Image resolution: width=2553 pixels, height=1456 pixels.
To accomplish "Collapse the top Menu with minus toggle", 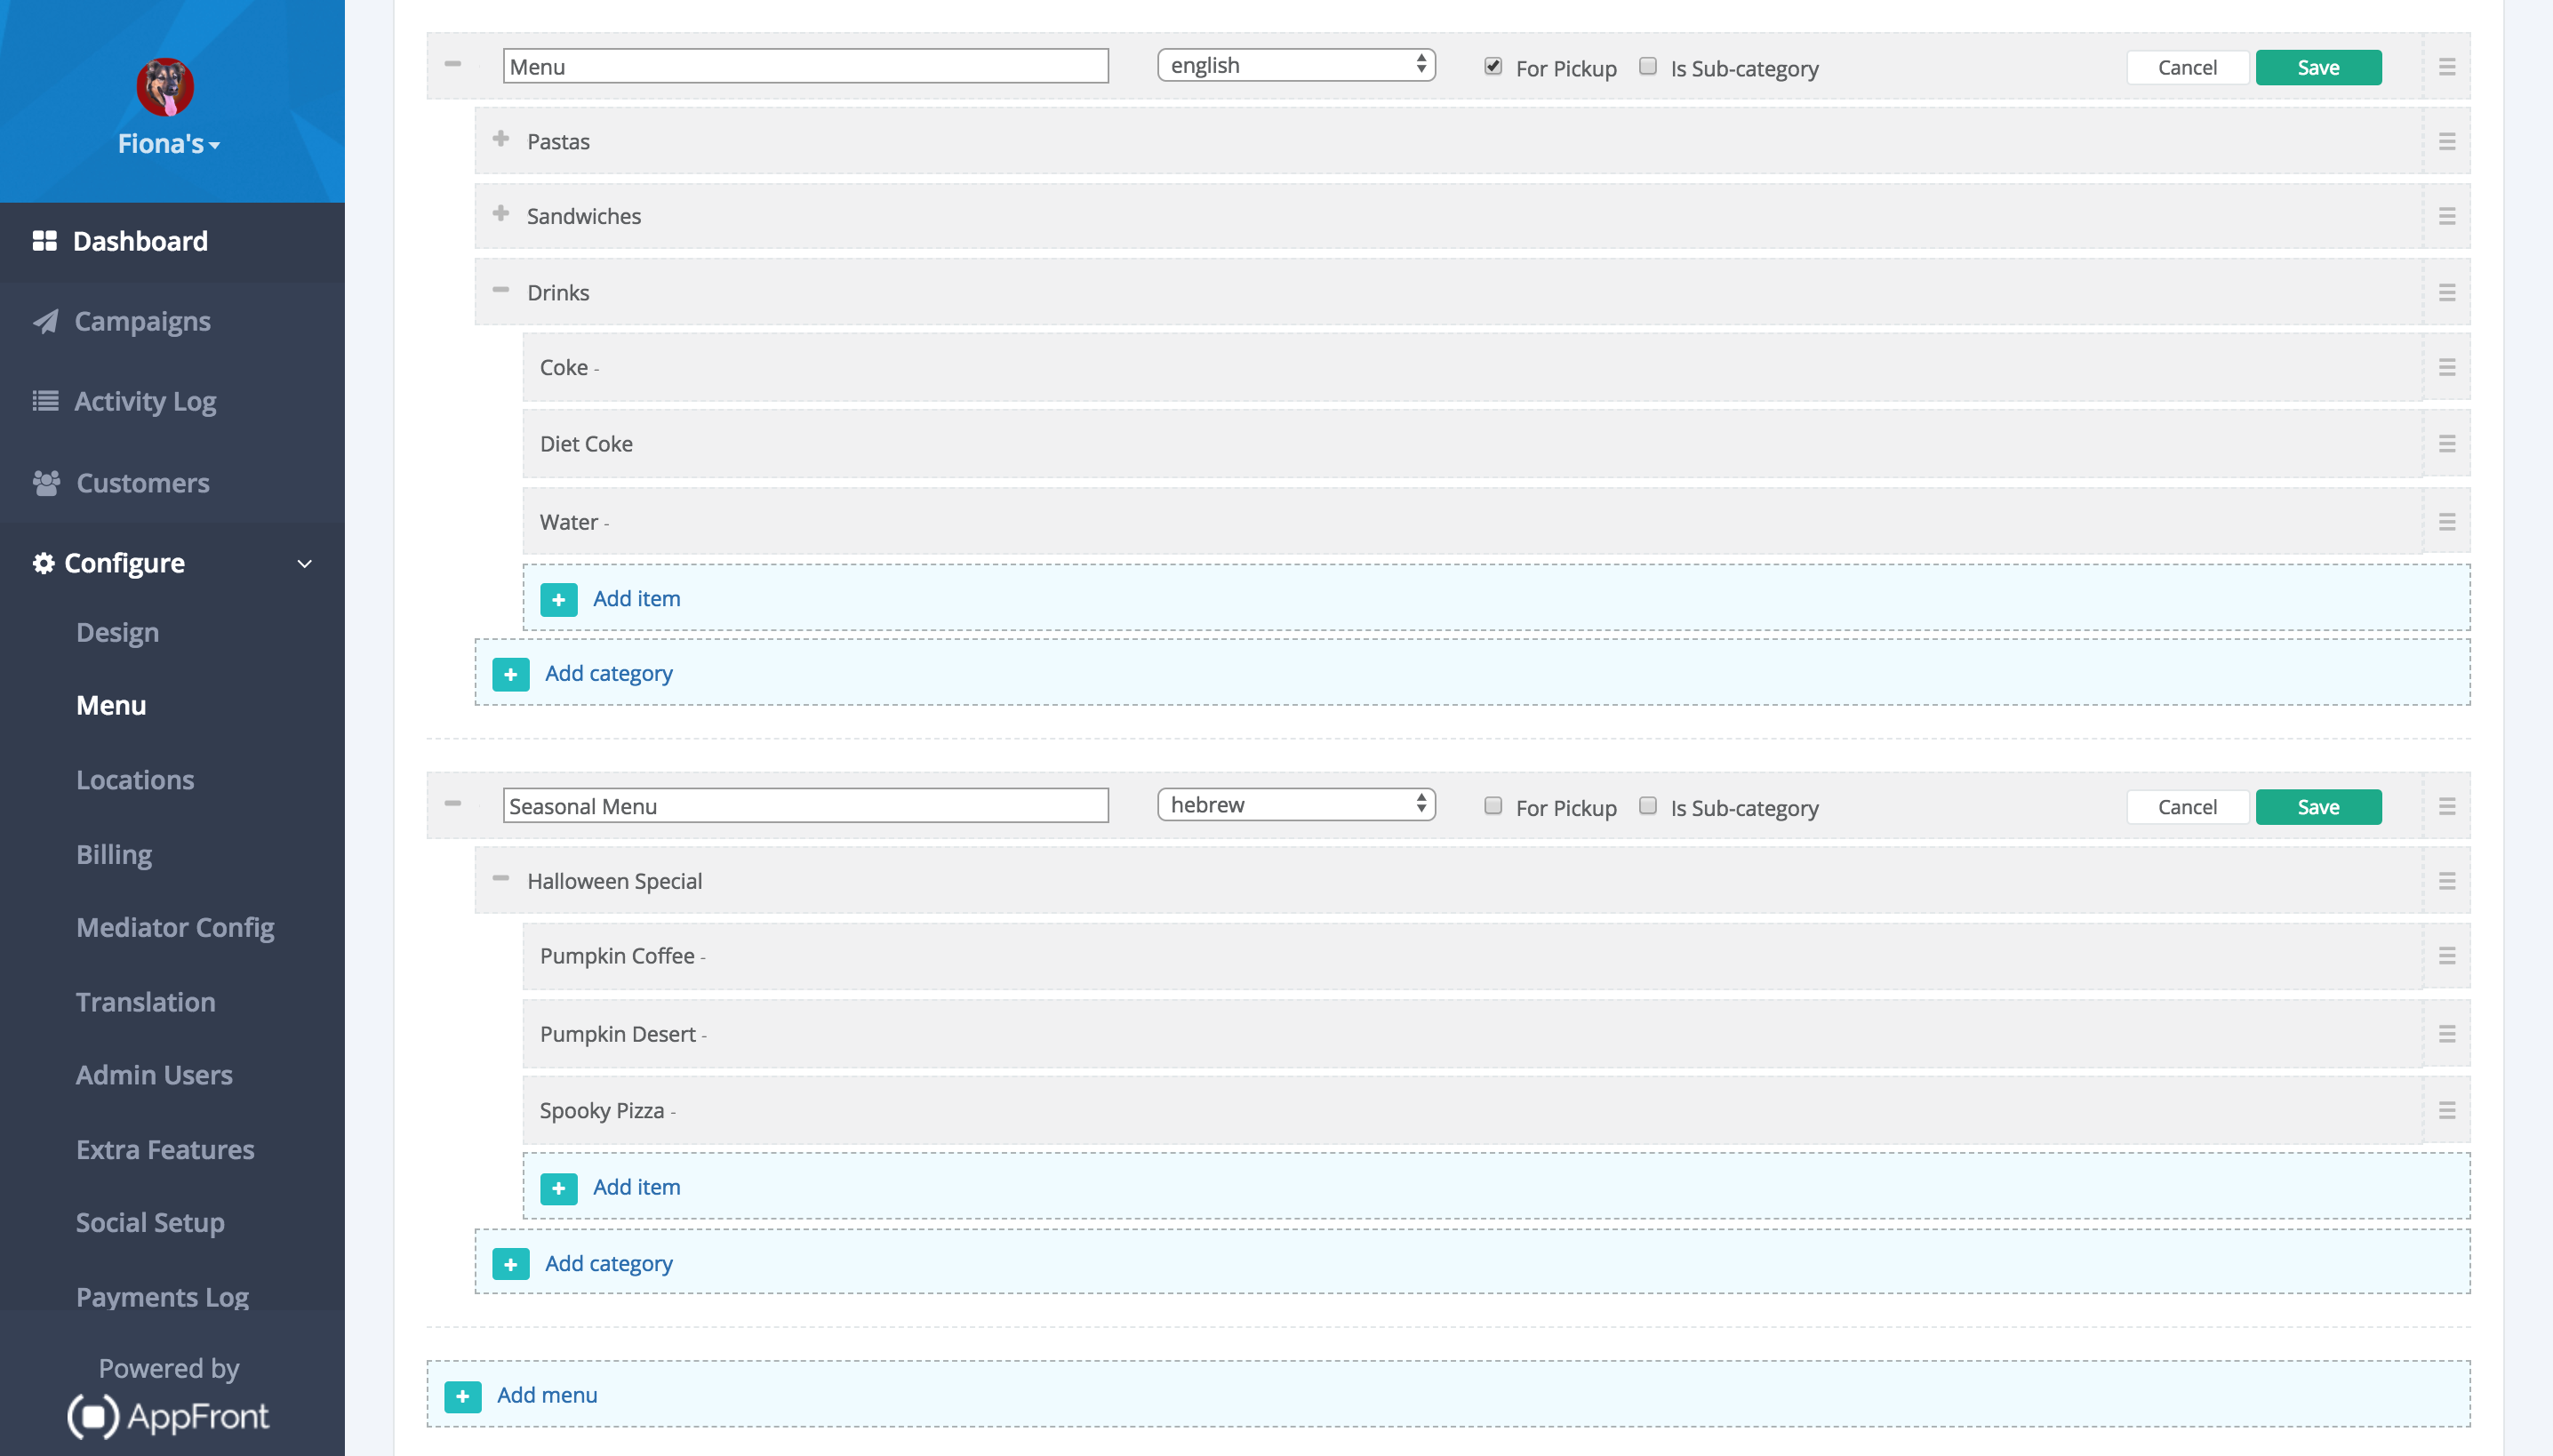I will 453,64.
